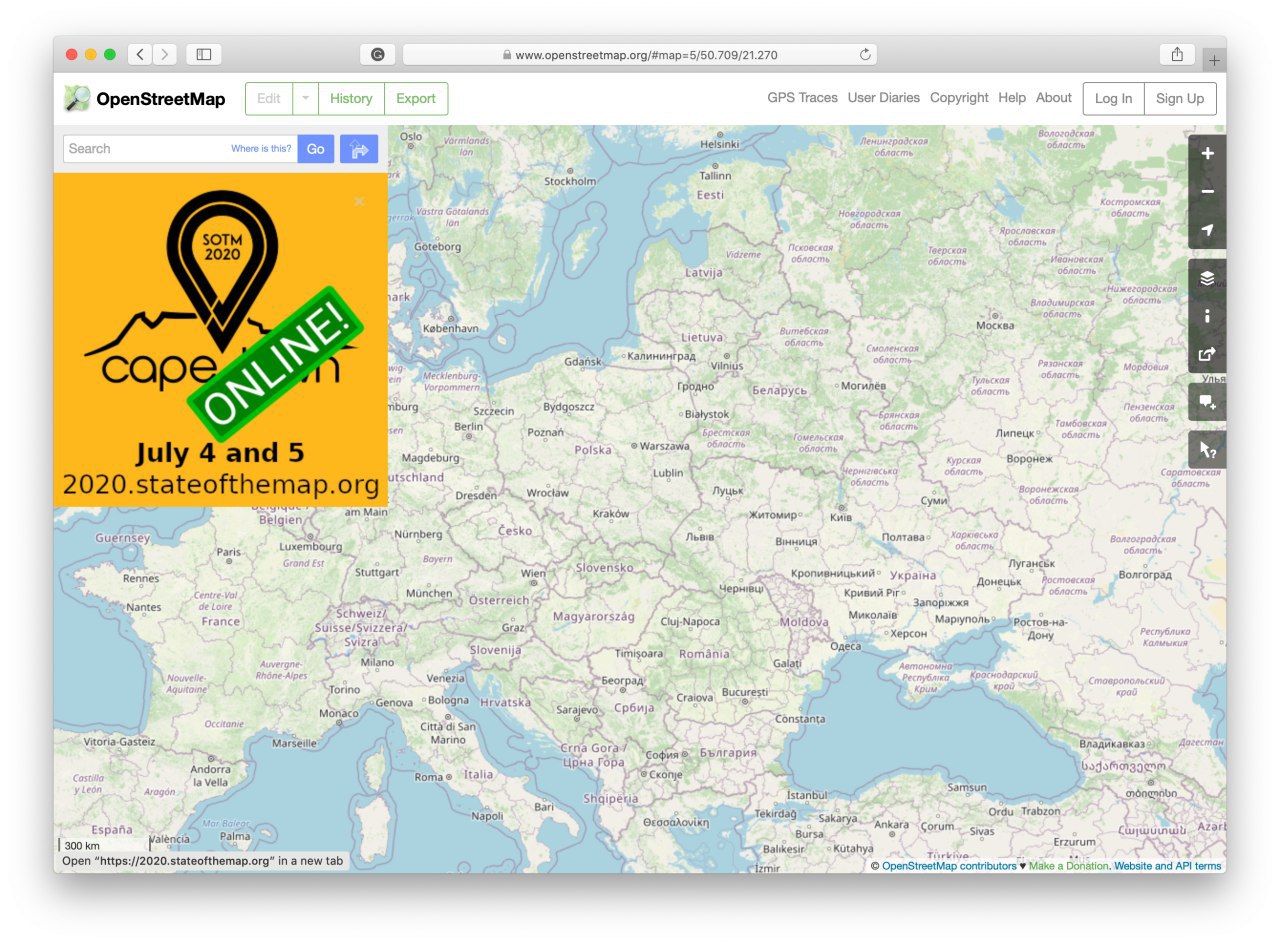Click the Magyarország country label
The height and width of the screenshot is (944, 1280).
pyautogui.click(x=594, y=617)
